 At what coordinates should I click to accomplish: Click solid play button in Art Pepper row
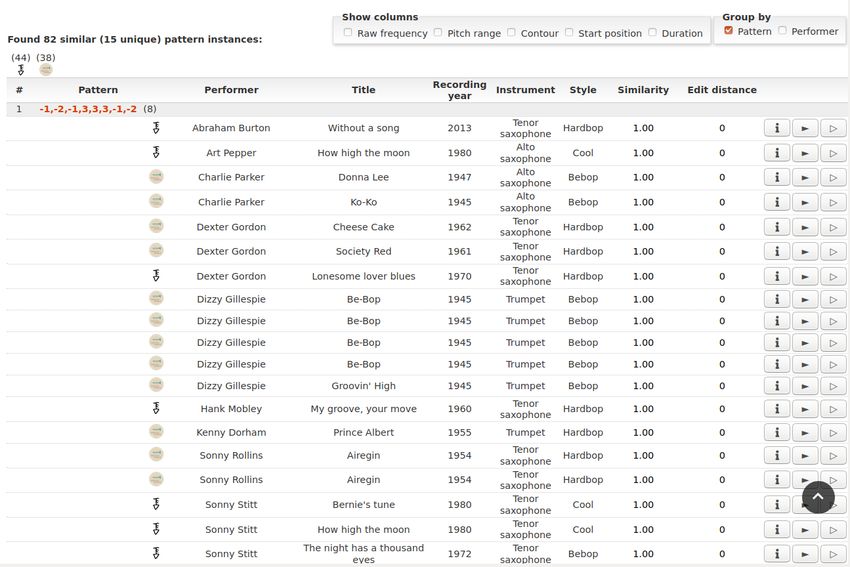pyautogui.click(x=805, y=153)
